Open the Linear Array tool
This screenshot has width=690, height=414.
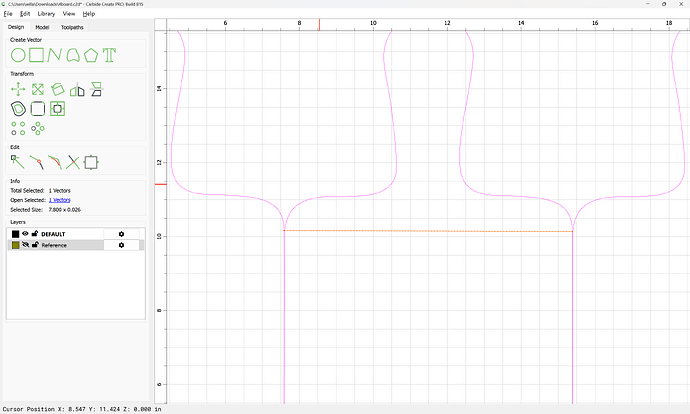pyautogui.click(x=18, y=128)
